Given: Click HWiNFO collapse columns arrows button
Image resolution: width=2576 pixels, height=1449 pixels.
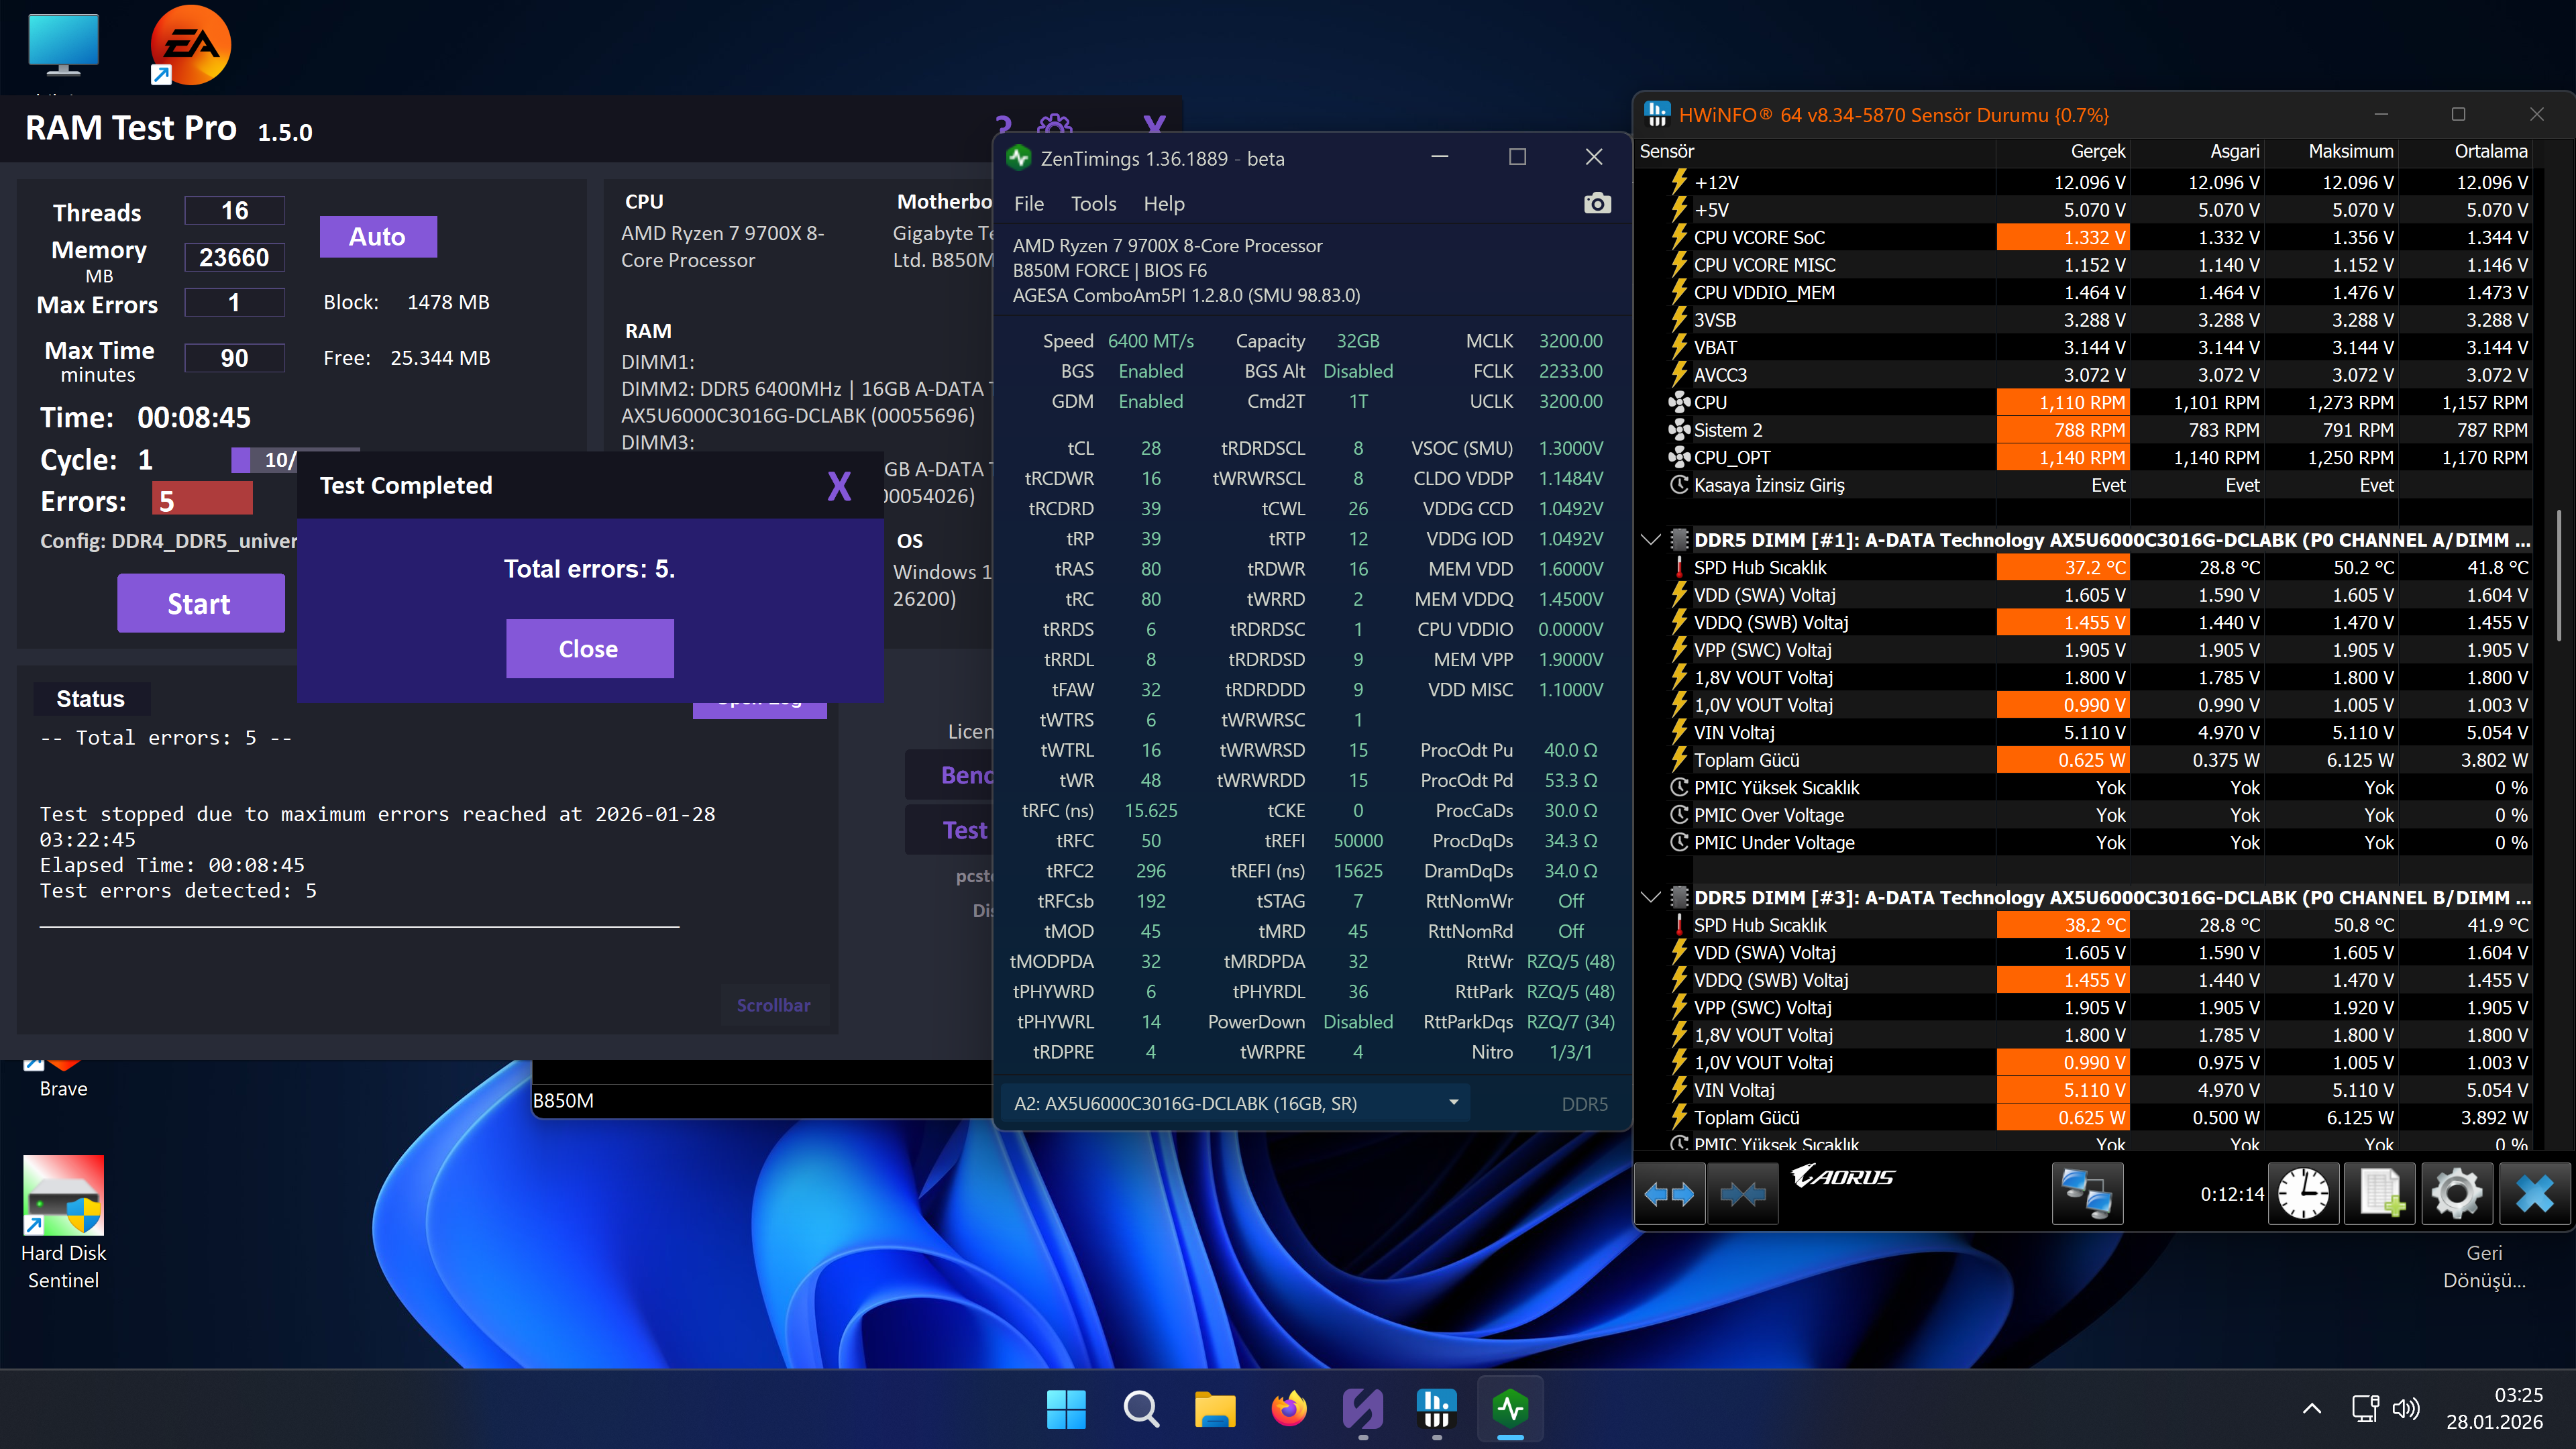Looking at the screenshot, I should click(x=1743, y=1194).
